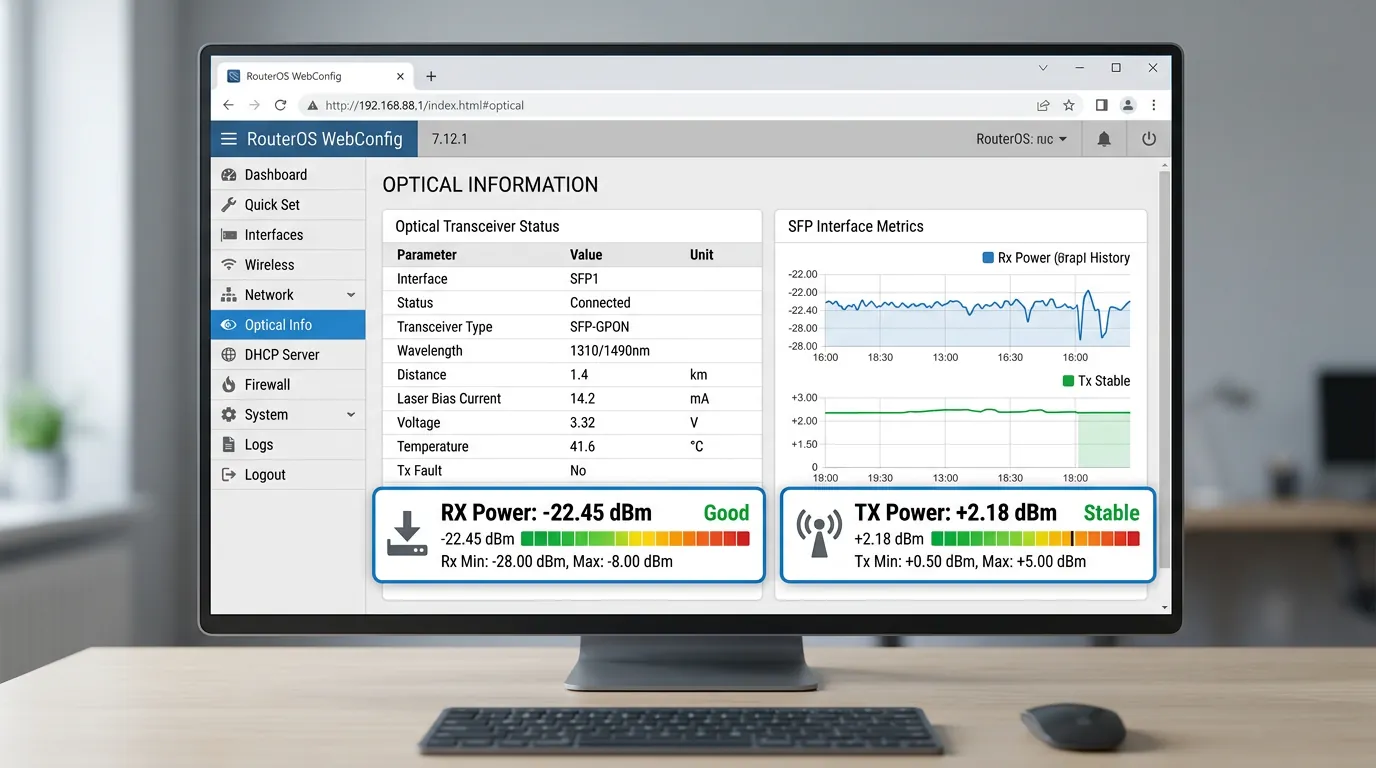This screenshot has height=768, width=1376.
Task: Go back with browser back arrow
Action: 228,105
